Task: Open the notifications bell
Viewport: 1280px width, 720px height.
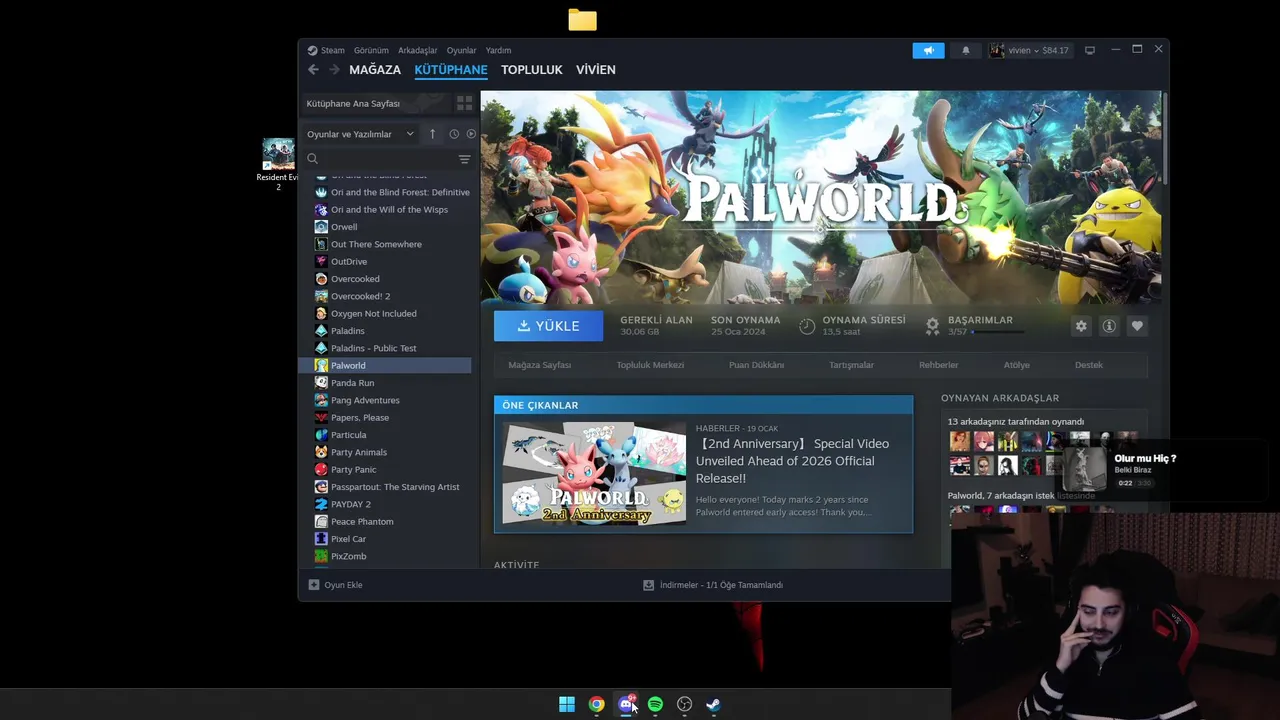Action: tap(966, 50)
